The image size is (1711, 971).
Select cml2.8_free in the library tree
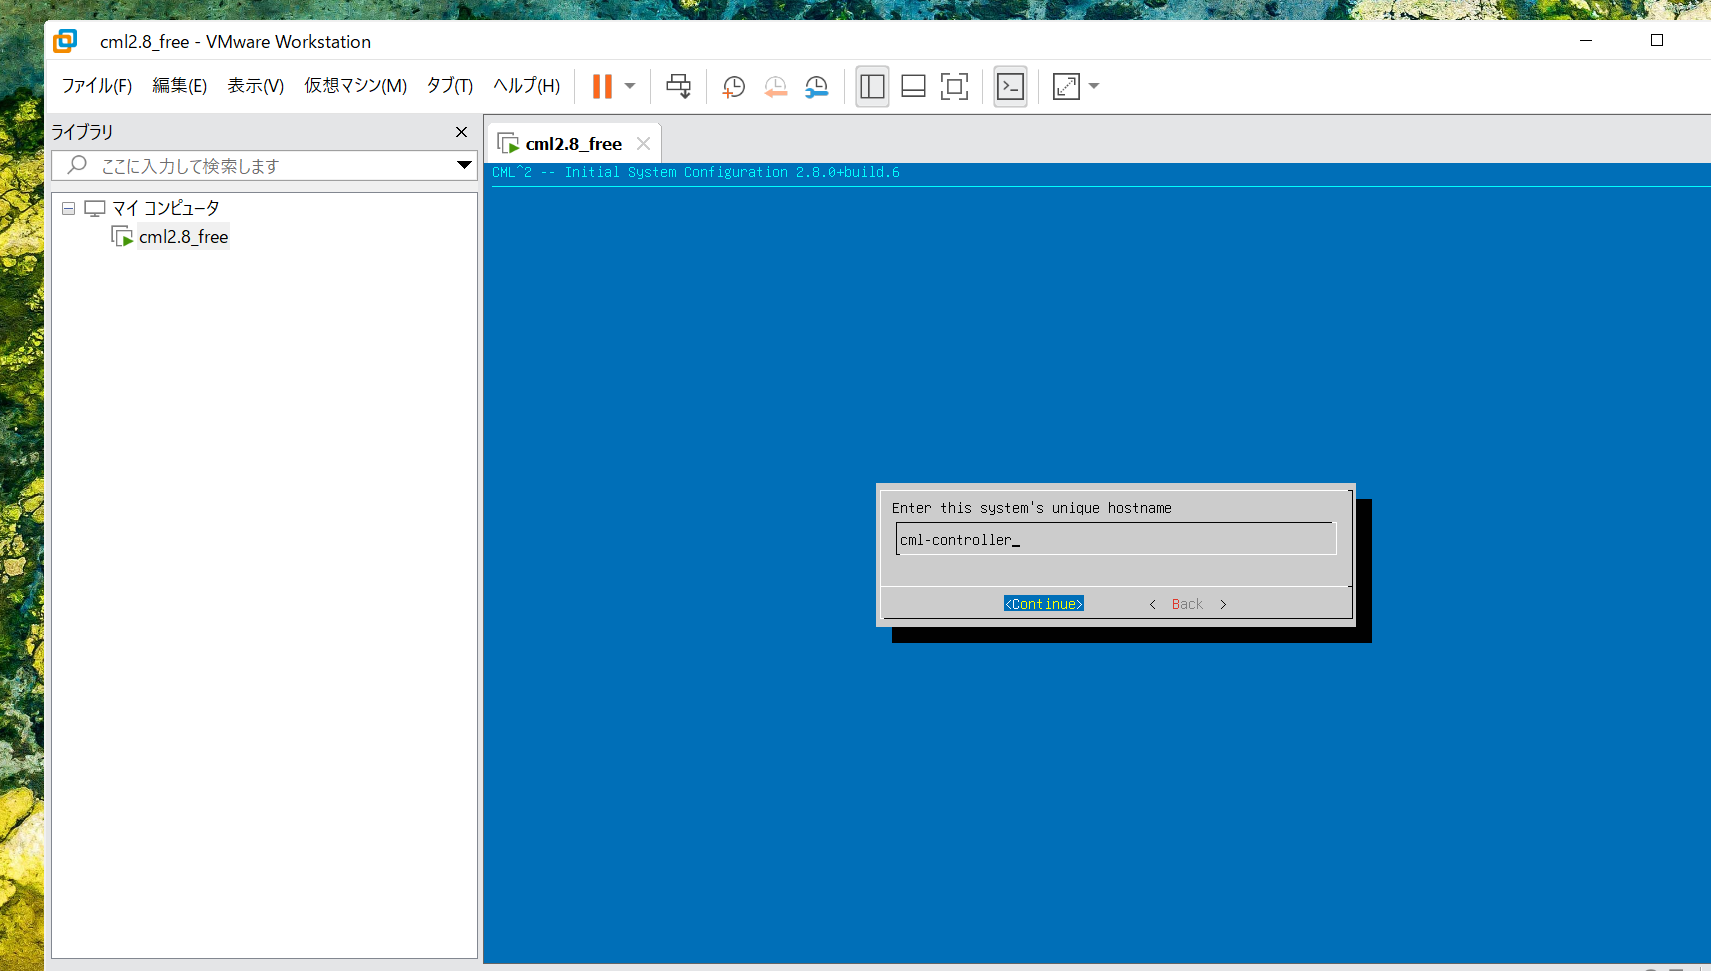pos(184,237)
